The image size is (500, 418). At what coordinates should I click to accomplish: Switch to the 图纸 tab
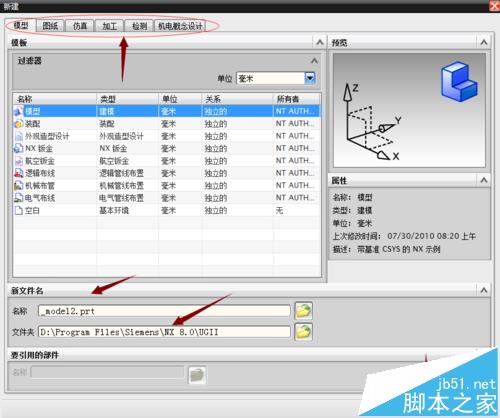[x=50, y=26]
